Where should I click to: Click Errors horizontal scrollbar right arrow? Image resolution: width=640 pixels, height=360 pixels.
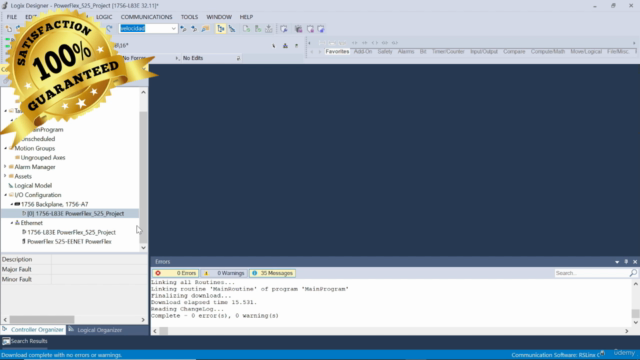tap(627, 331)
